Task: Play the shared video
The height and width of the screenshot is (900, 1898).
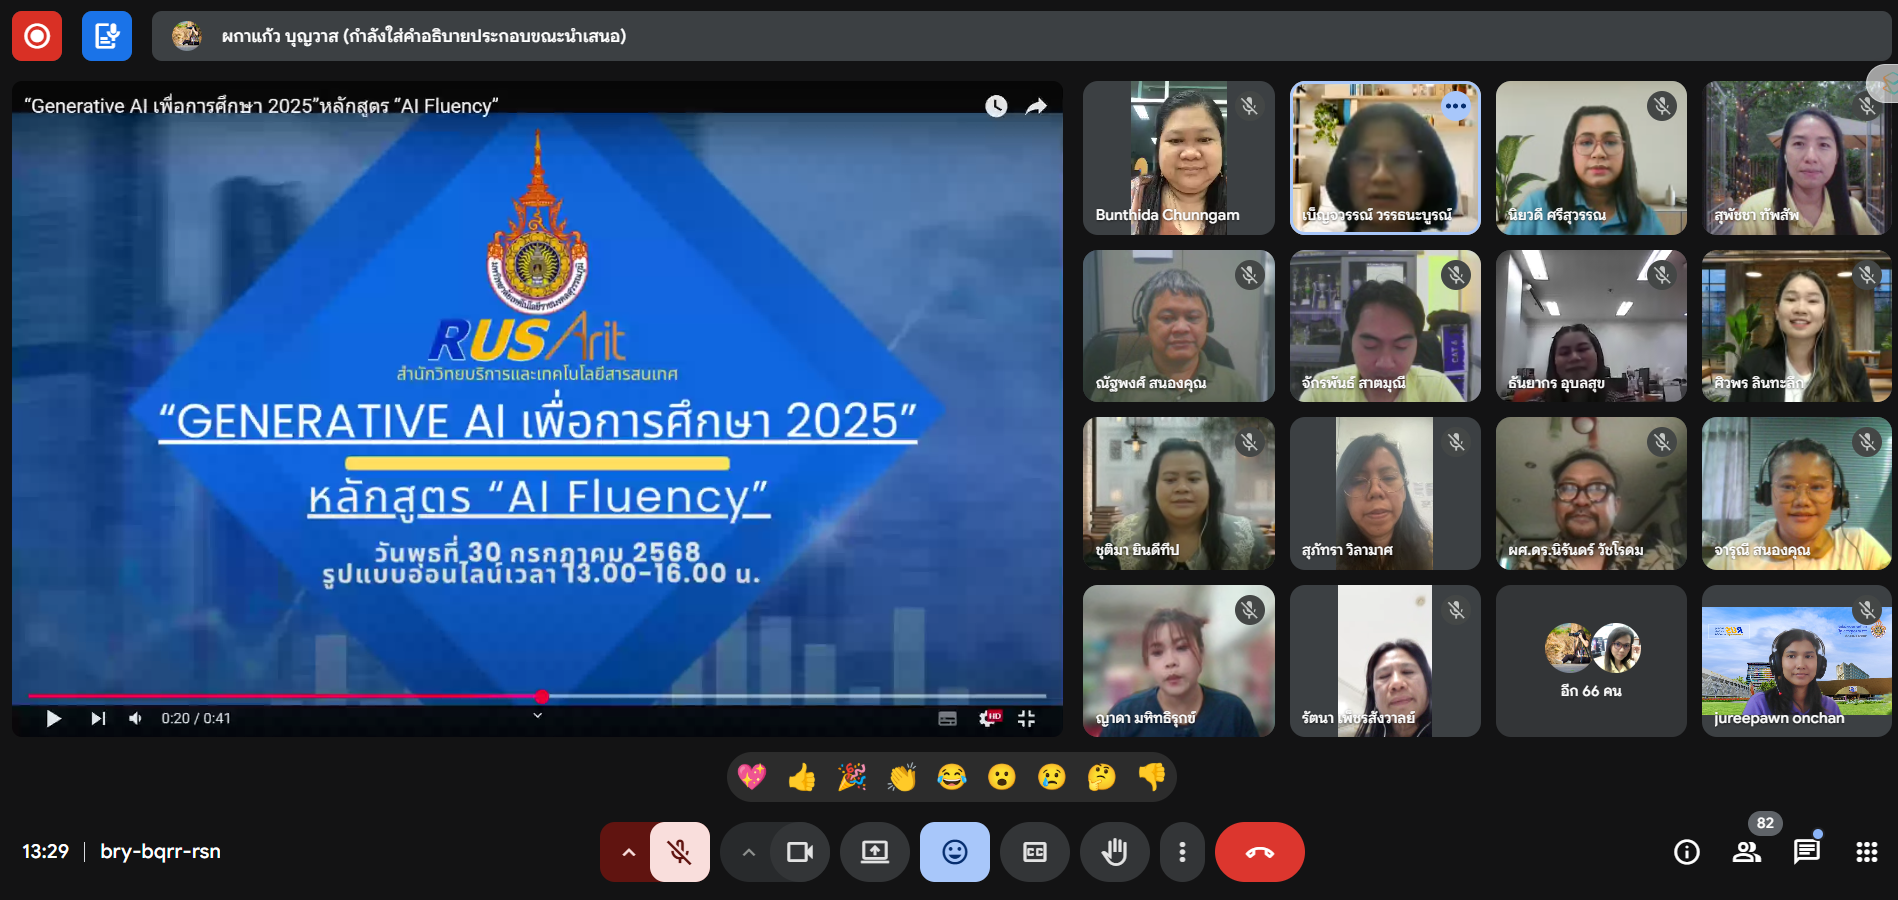Action: (x=54, y=718)
